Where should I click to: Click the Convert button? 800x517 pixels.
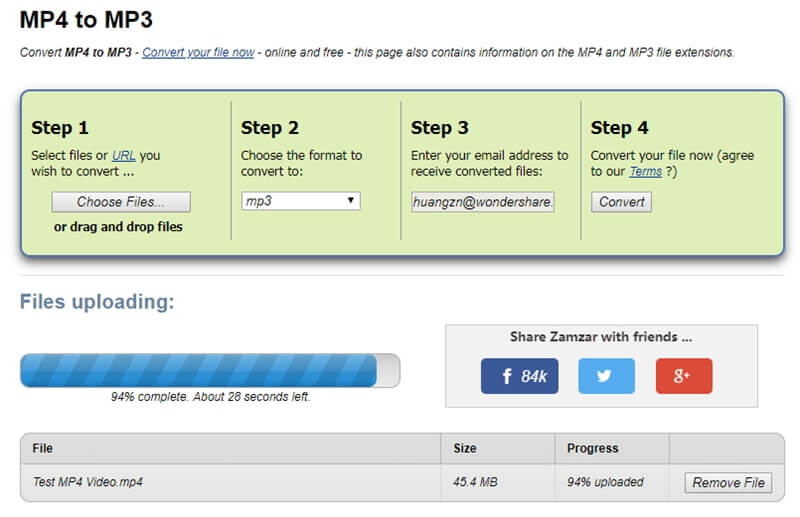[621, 202]
